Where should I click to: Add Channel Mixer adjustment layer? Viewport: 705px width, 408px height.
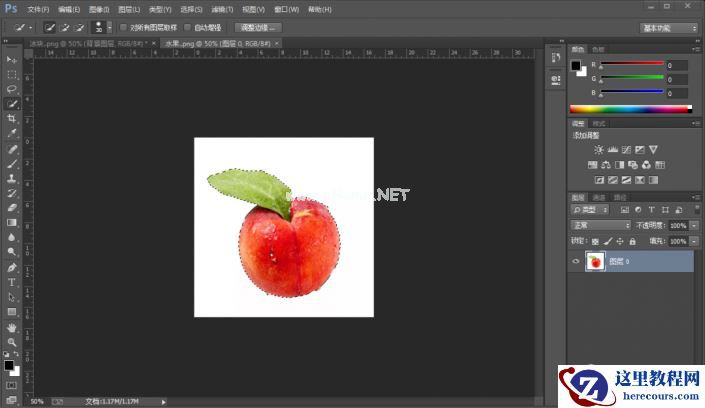[x=647, y=165]
